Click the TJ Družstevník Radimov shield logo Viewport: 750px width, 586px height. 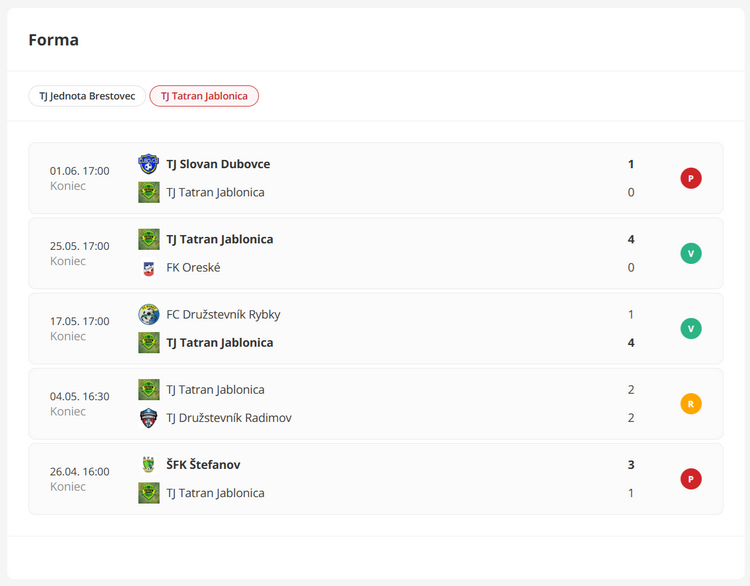[x=149, y=418]
